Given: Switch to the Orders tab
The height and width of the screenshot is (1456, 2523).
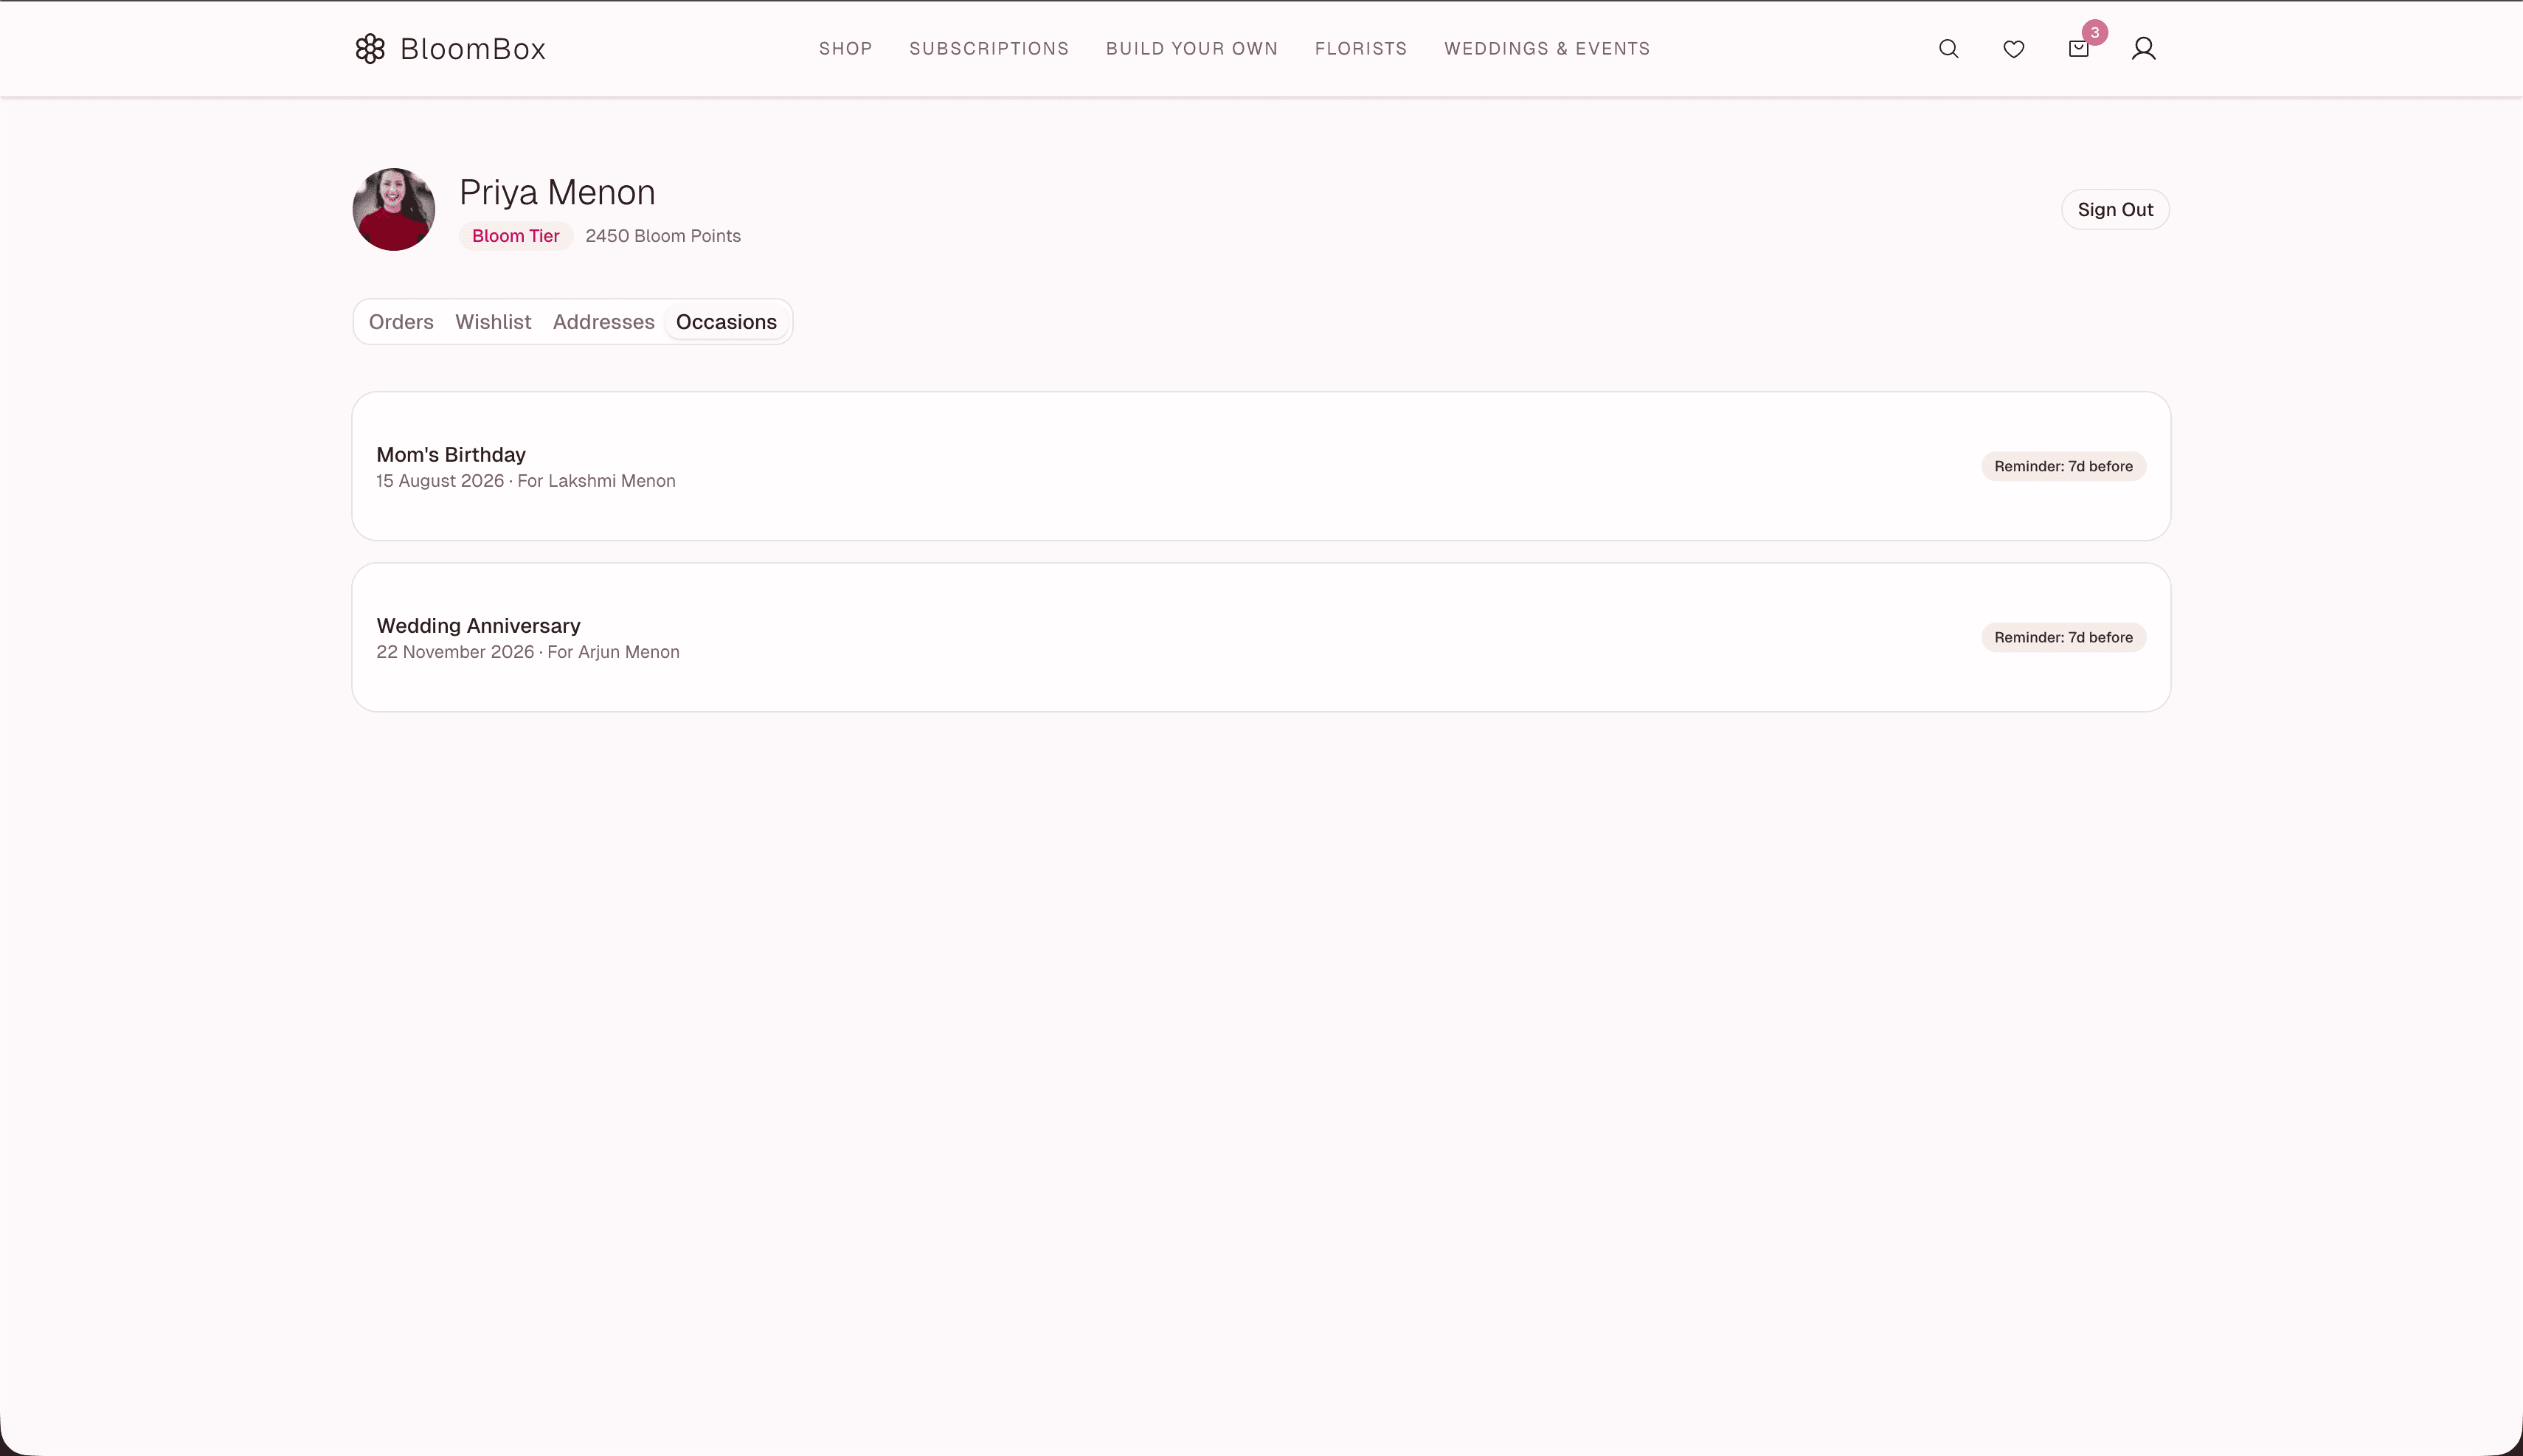Looking at the screenshot, I should pos(400,321).
